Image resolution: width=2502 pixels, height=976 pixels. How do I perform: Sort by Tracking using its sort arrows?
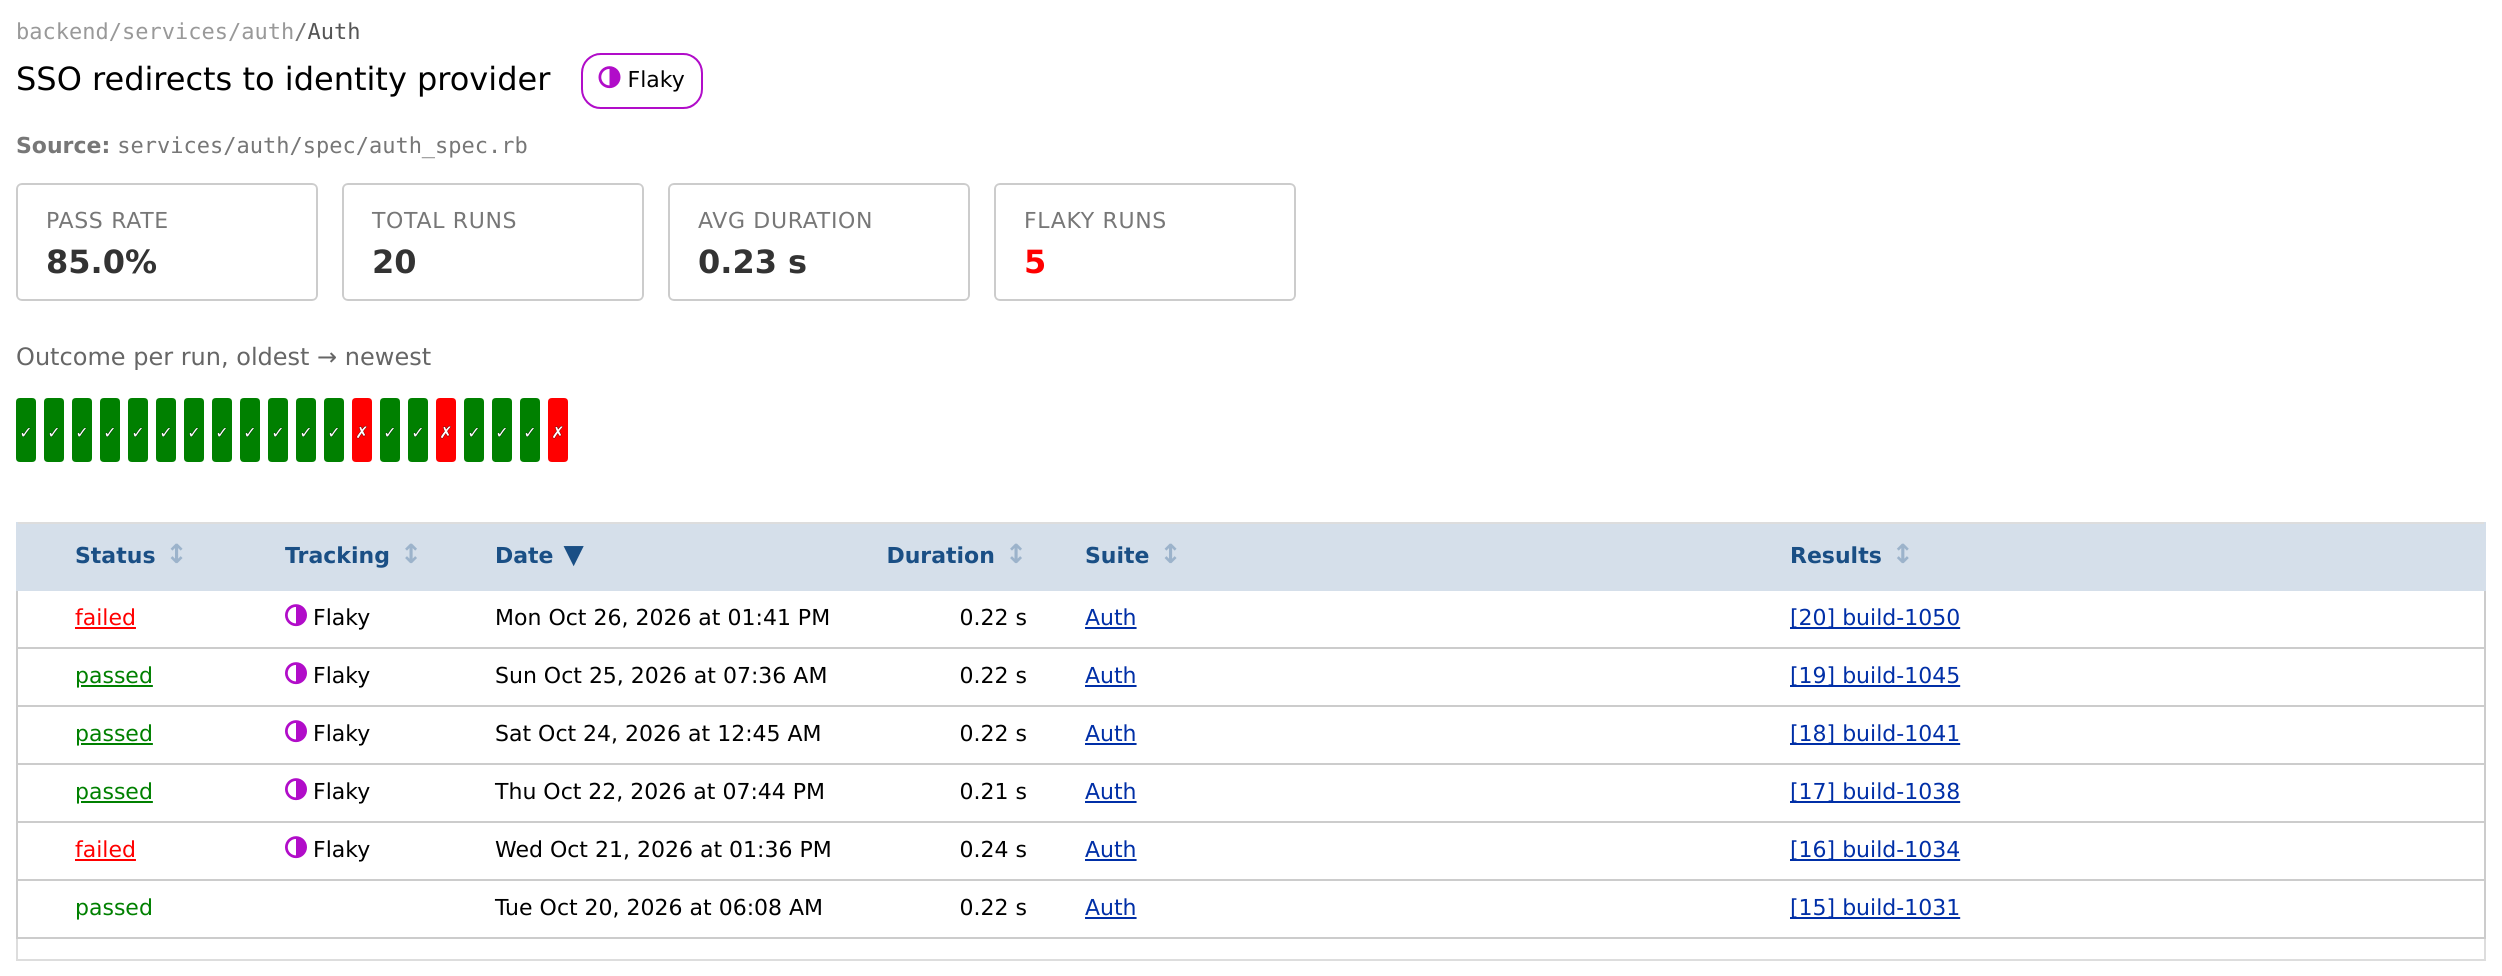click(411, 554)
